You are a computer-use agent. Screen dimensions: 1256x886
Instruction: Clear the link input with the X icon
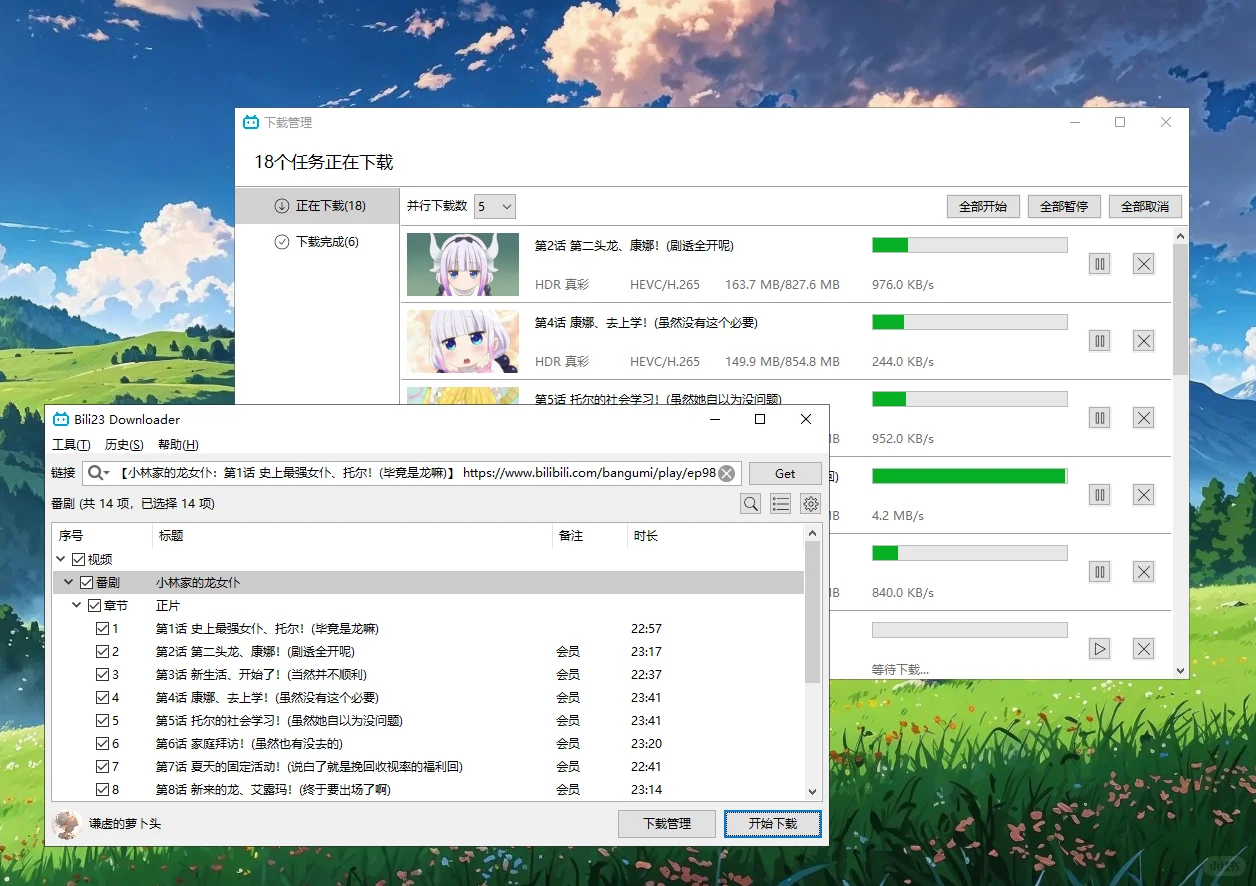click(x=727, y=472)
